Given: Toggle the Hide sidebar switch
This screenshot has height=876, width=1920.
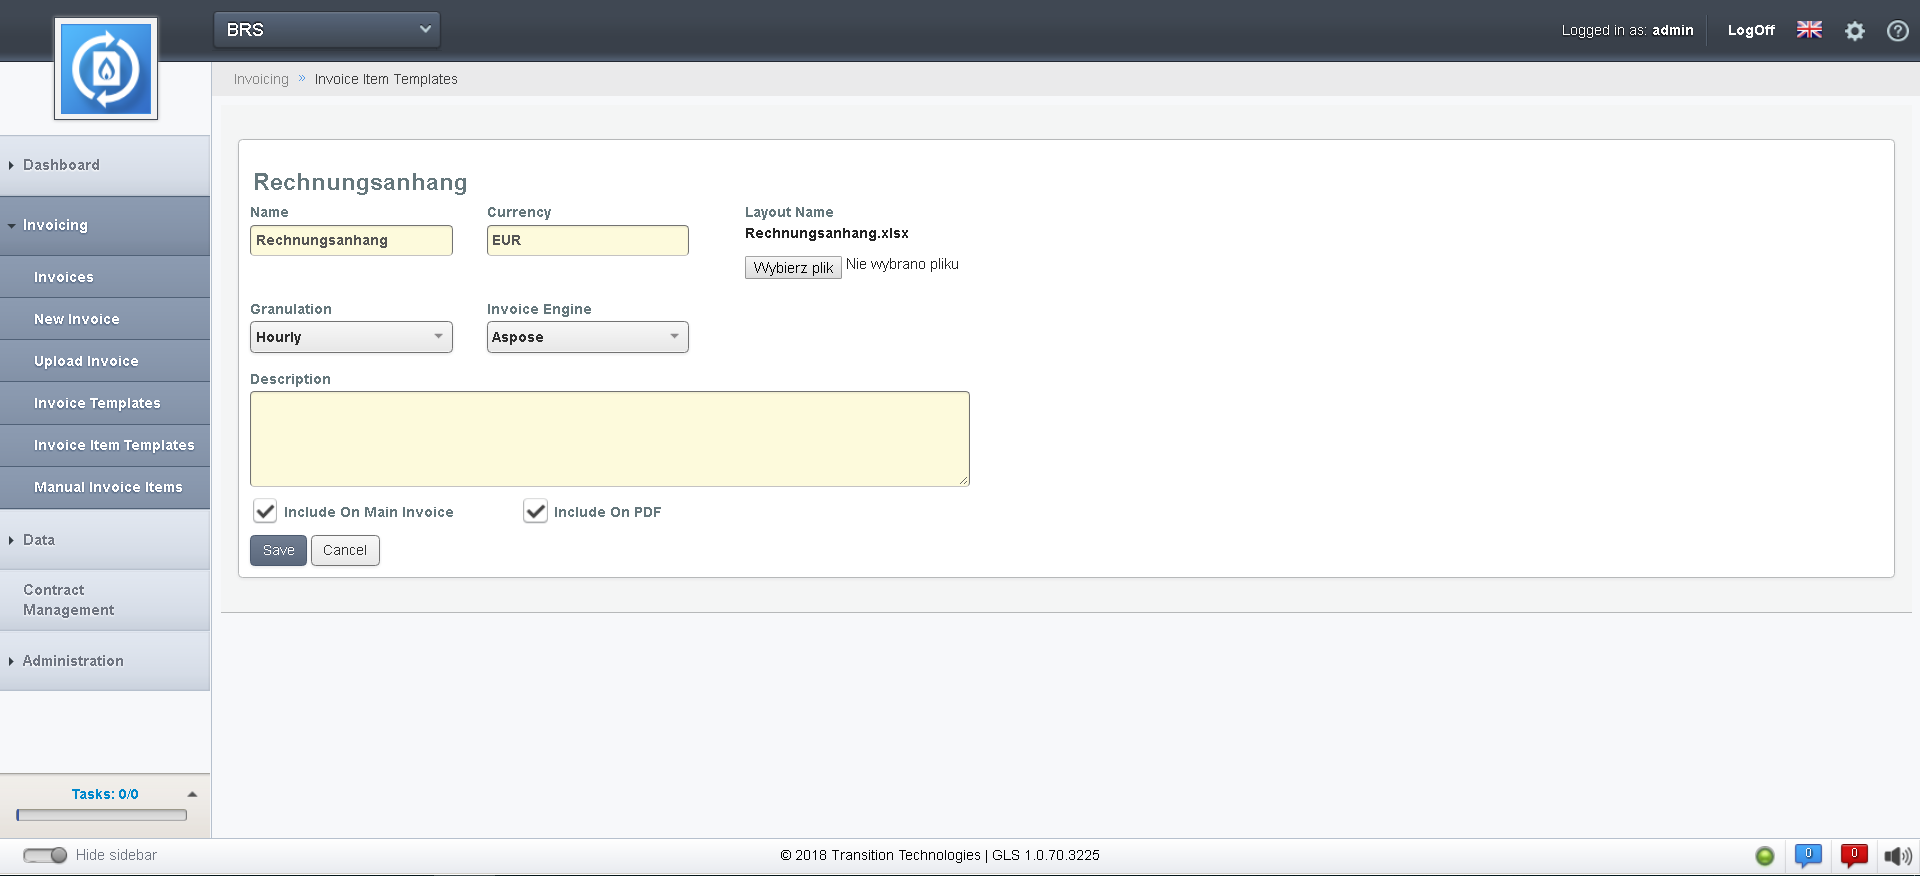Looking at the screenshot, I should [45, 855].
